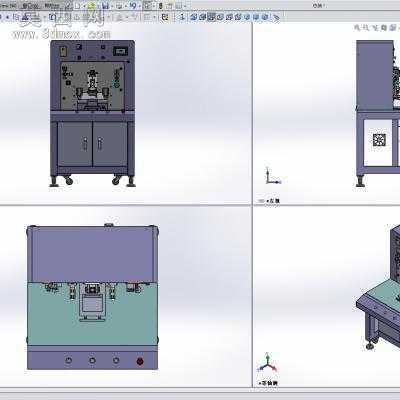Switch to Dimetric standard view icon
Viewport: 400px width, 400px height.
265,17
